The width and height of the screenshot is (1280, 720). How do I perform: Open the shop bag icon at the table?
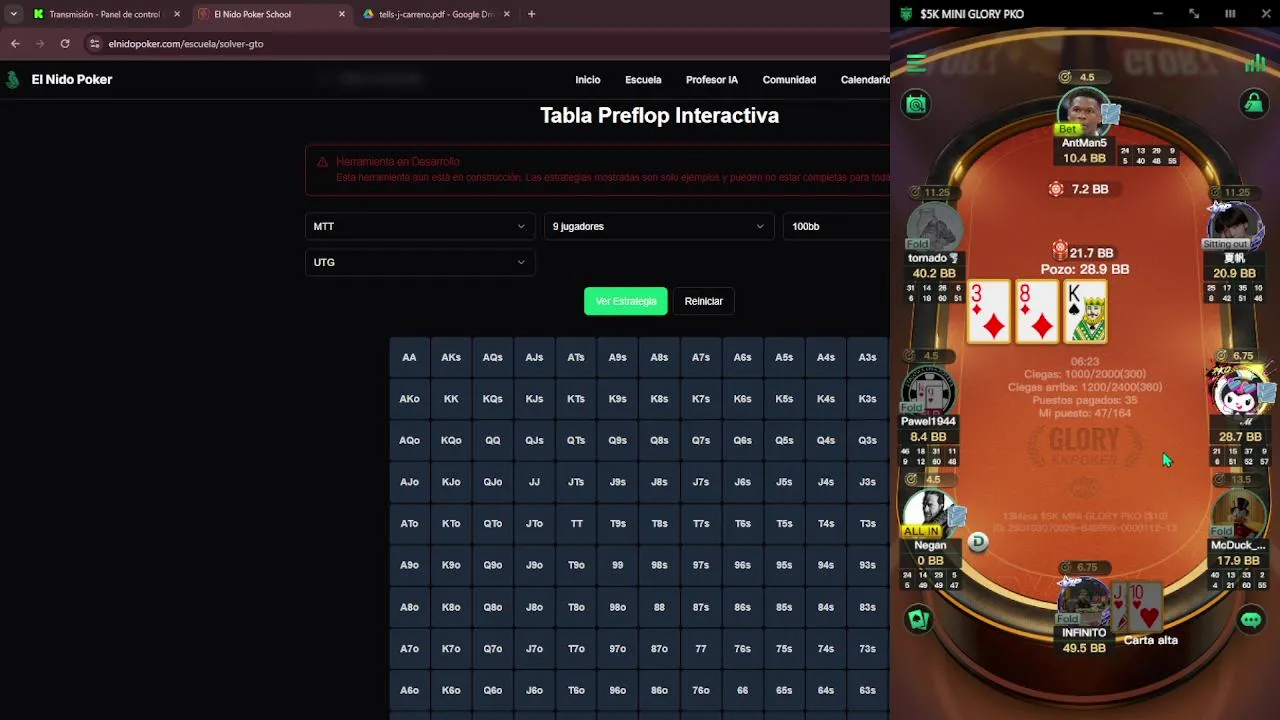(1253, 103)
